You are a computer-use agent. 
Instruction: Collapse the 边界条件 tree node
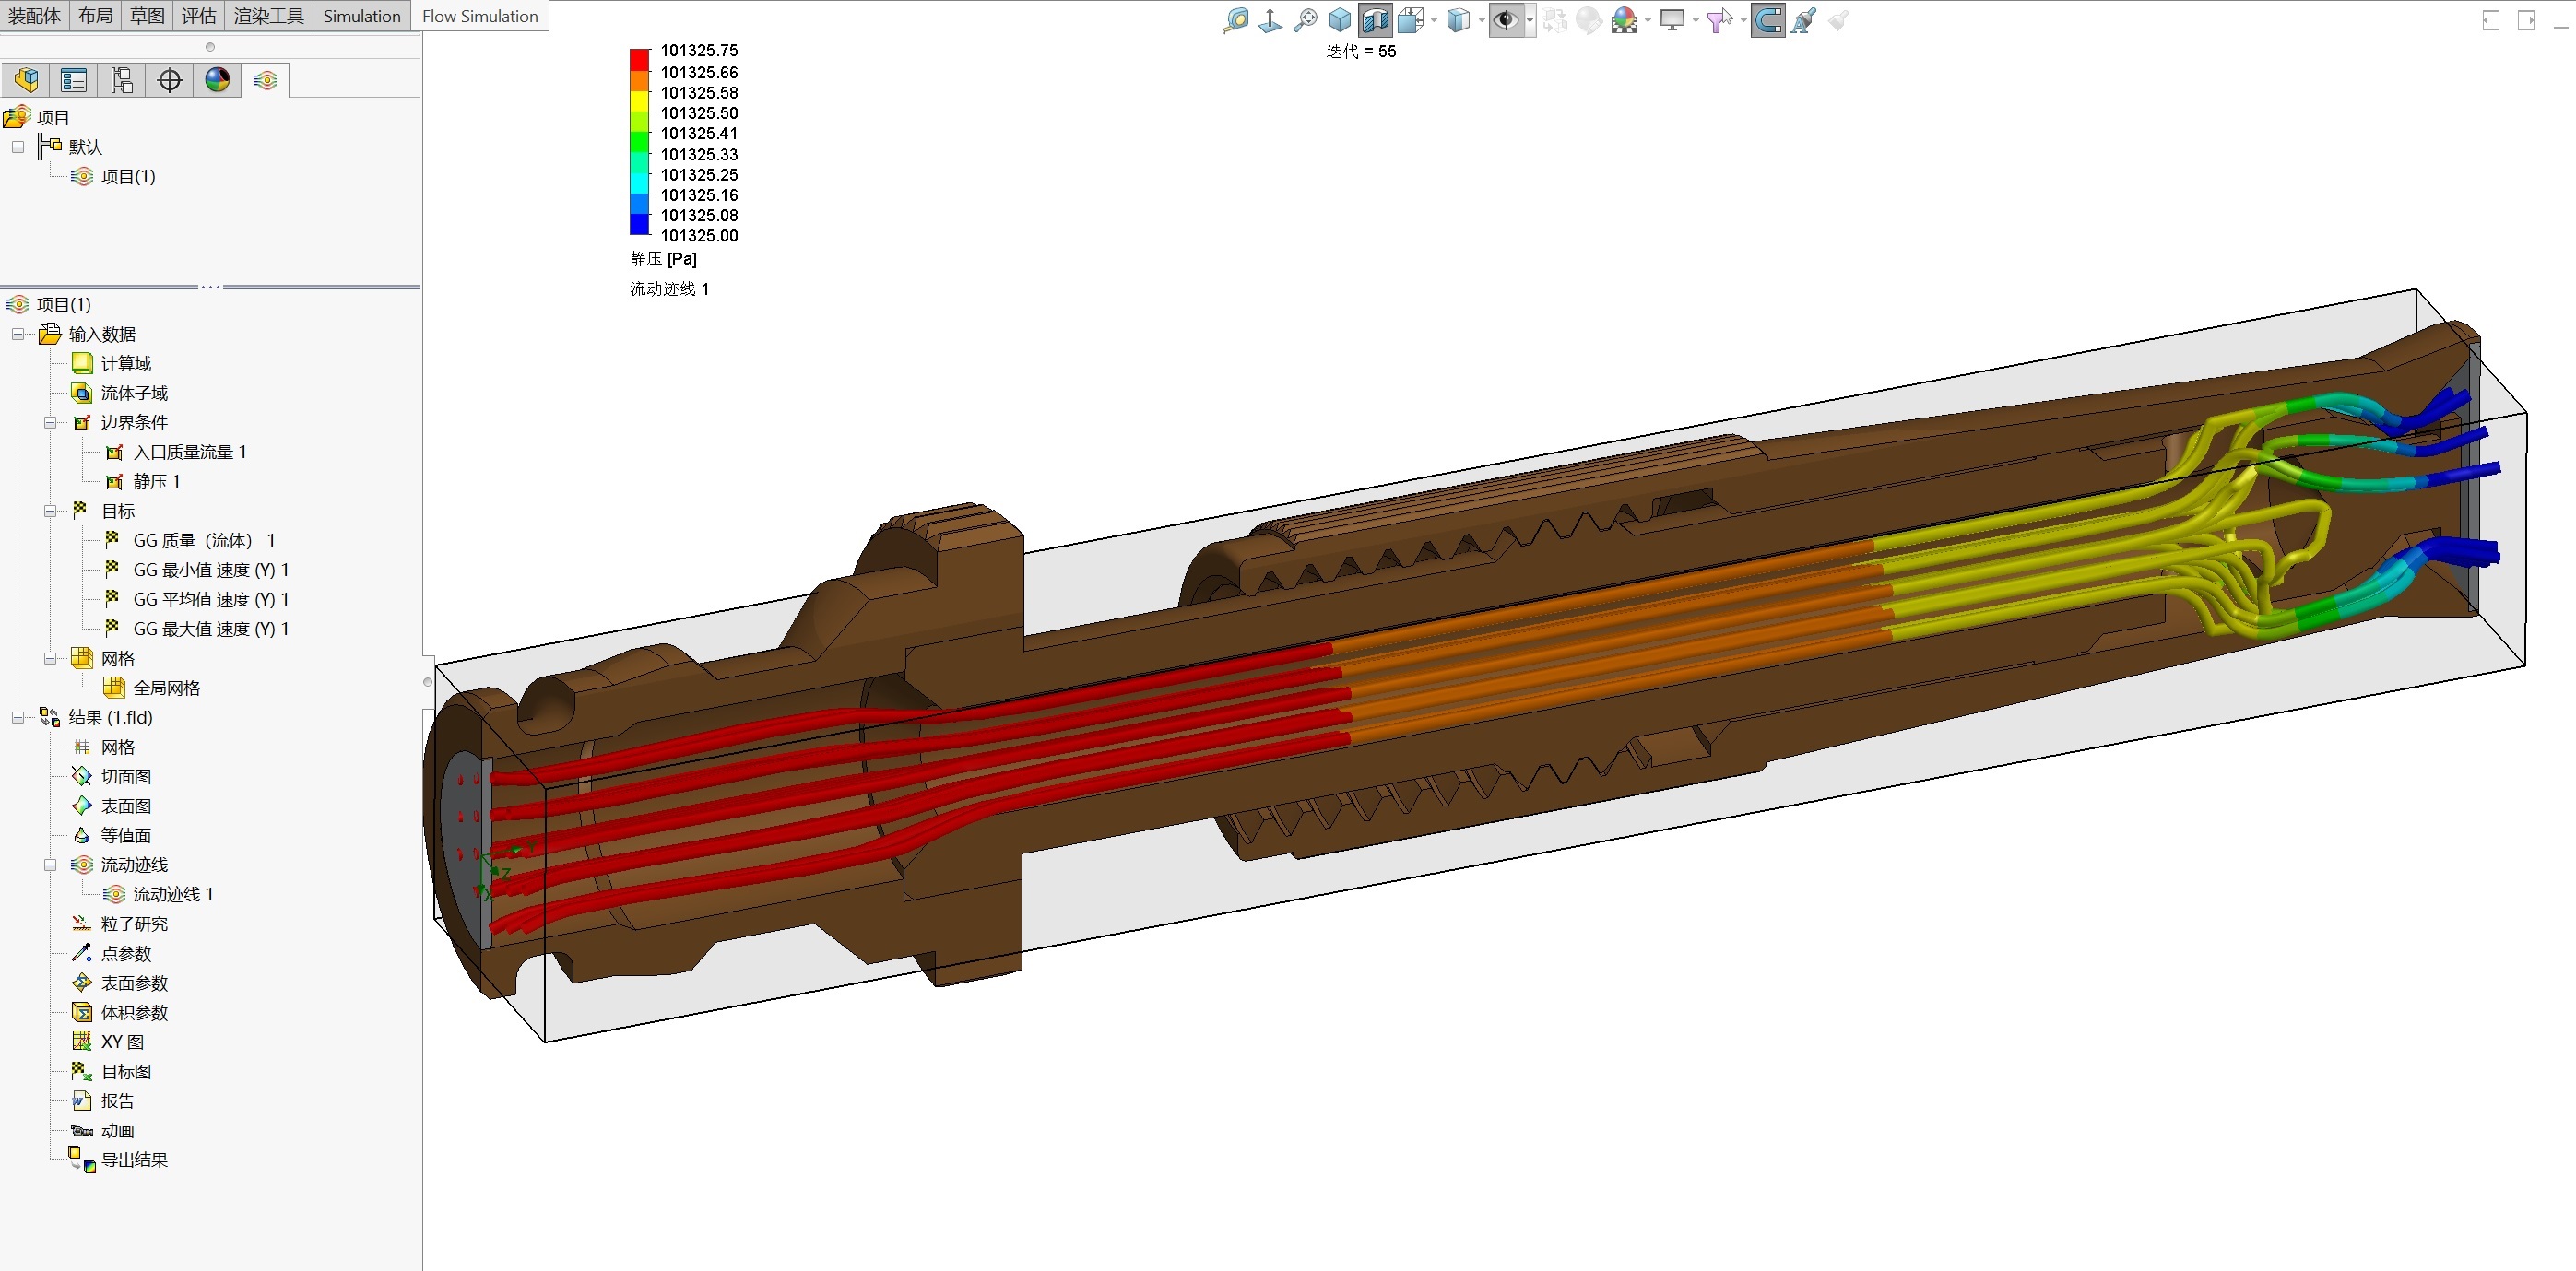[49, 423]
